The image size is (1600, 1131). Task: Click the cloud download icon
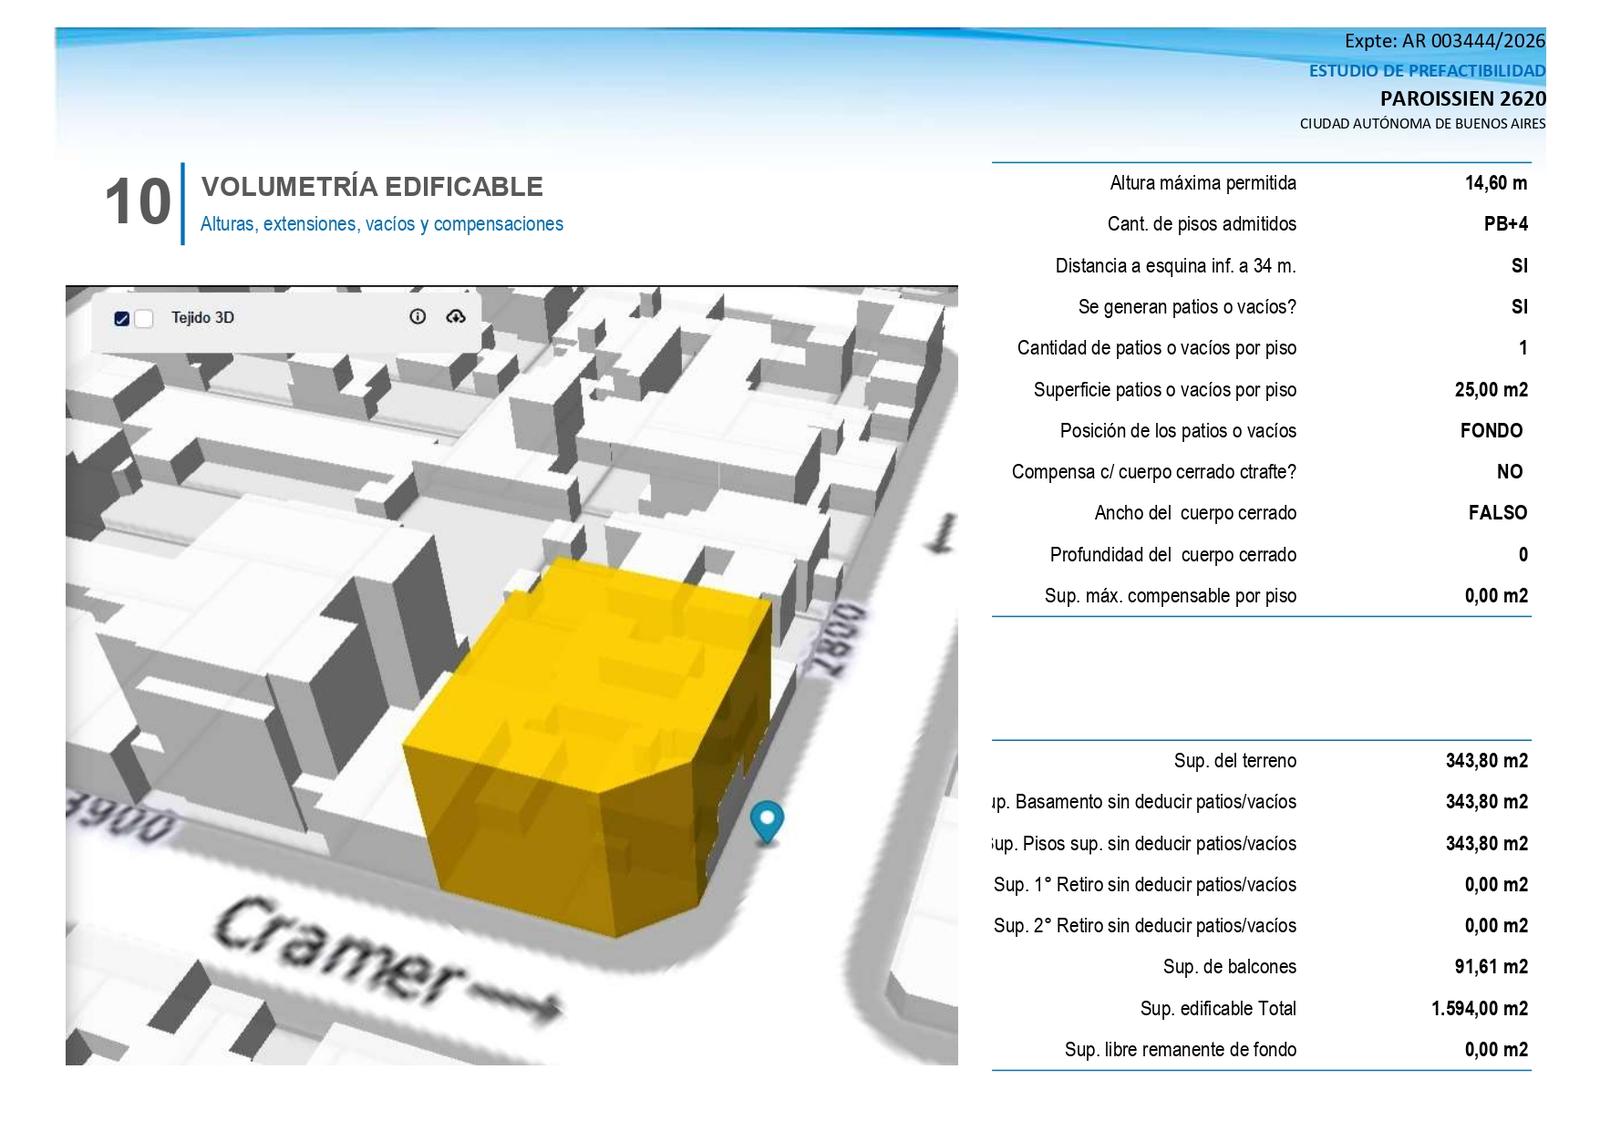click(x=456, y=316)
